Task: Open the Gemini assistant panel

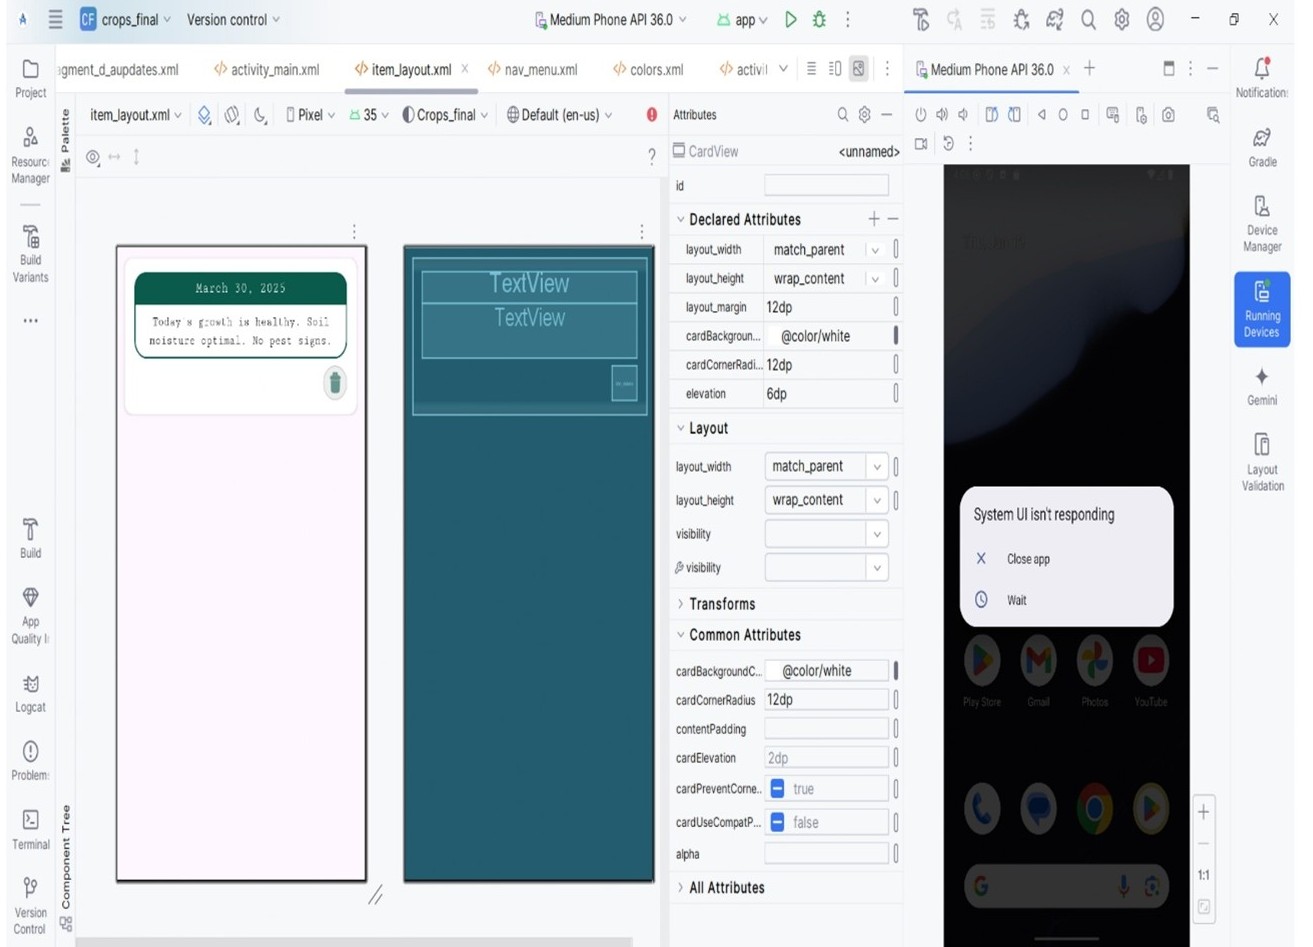Action: tap(1261, 385)
